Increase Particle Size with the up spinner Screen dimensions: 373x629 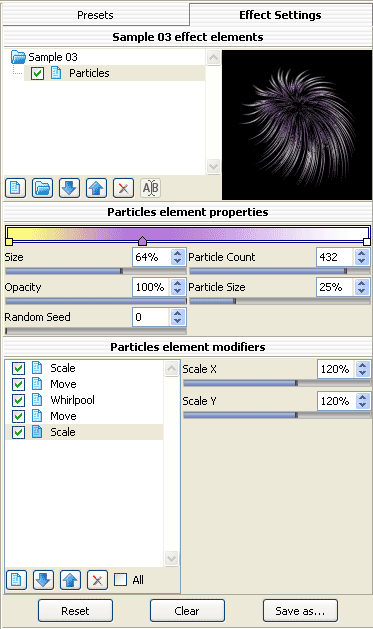pos(361,283)
